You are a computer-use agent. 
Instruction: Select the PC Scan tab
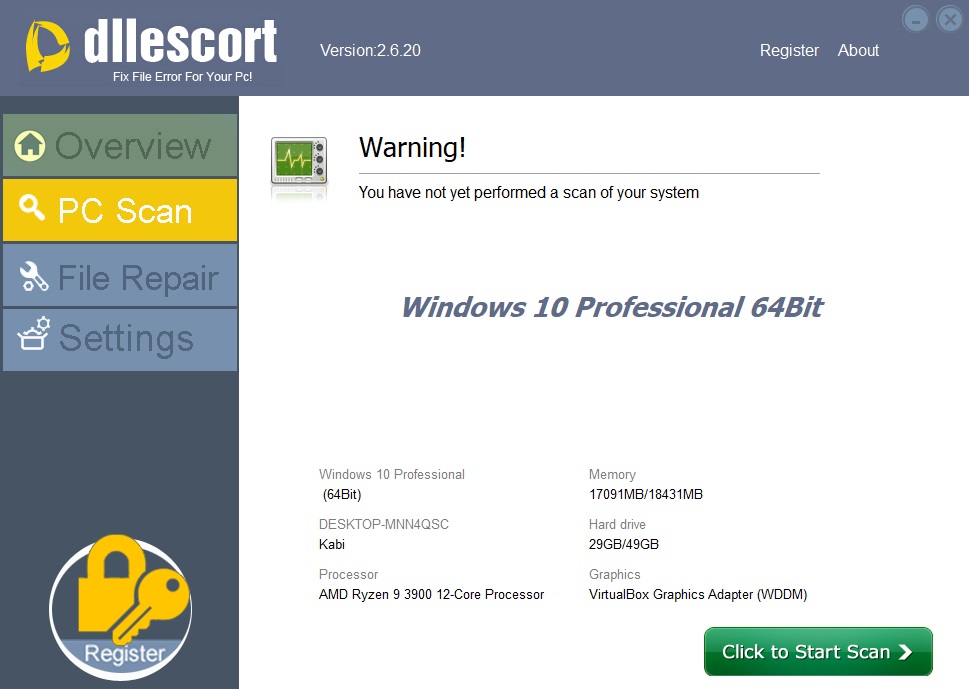[120, 210]
